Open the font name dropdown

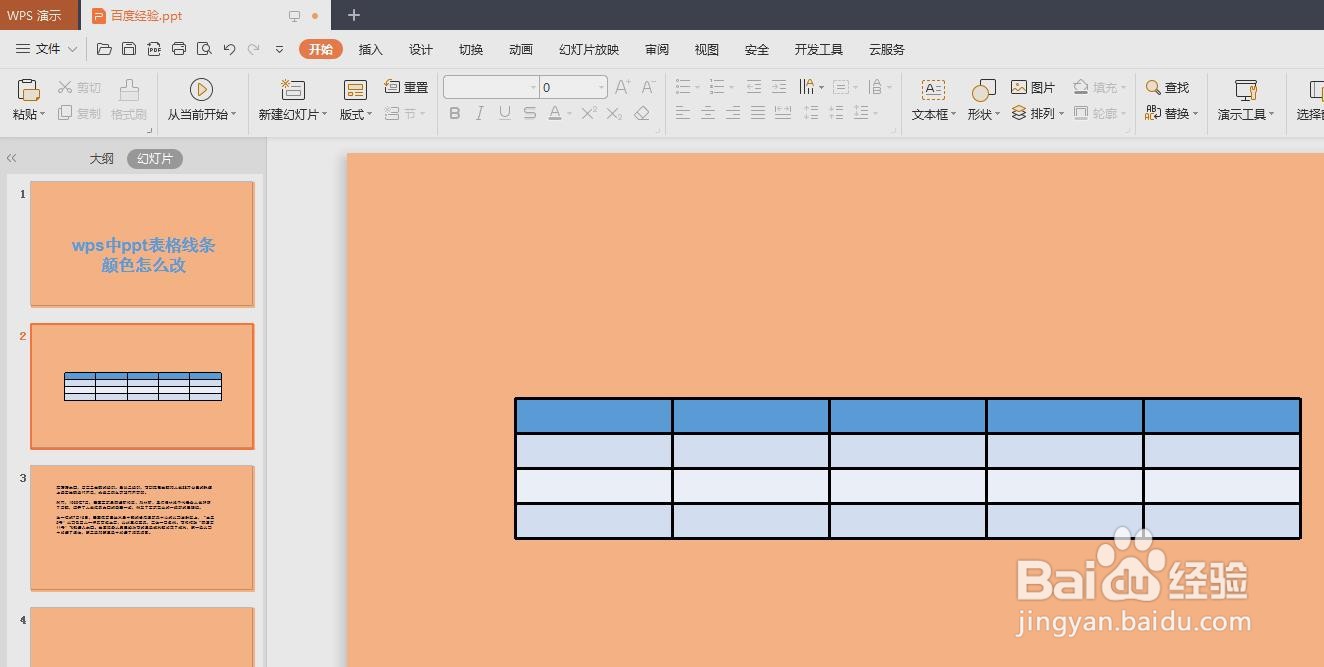(532, 88)
